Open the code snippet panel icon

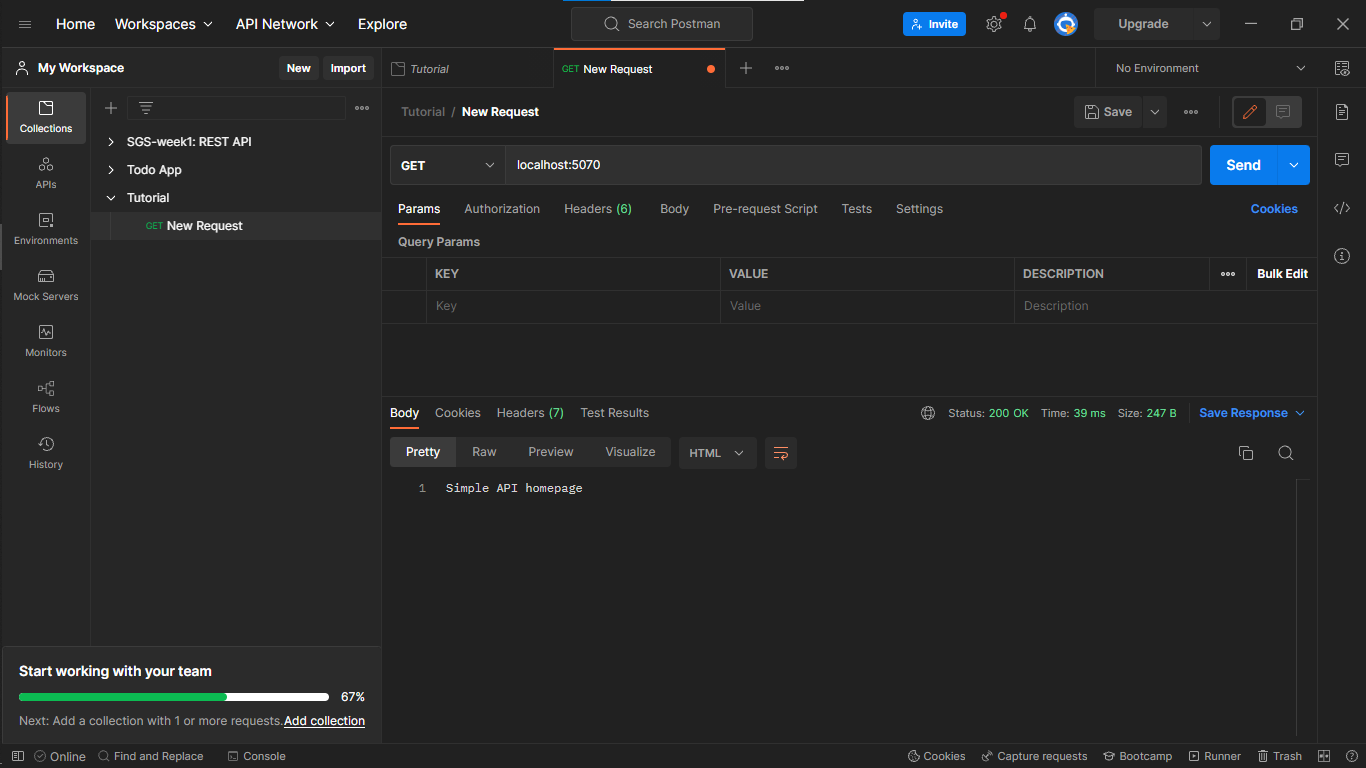[1342, 208]
